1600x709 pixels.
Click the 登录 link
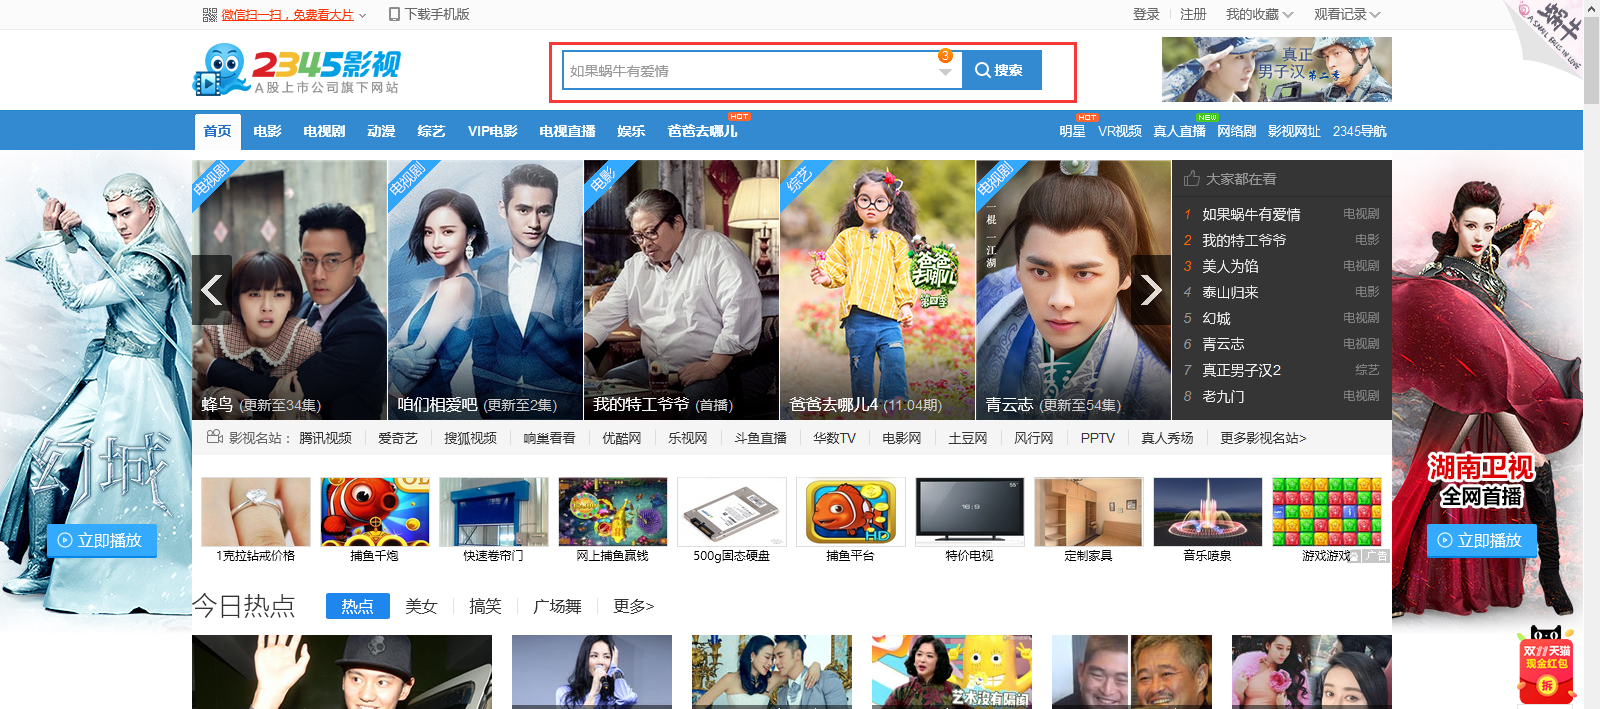pyautogui.click(x=1146, y=15)
